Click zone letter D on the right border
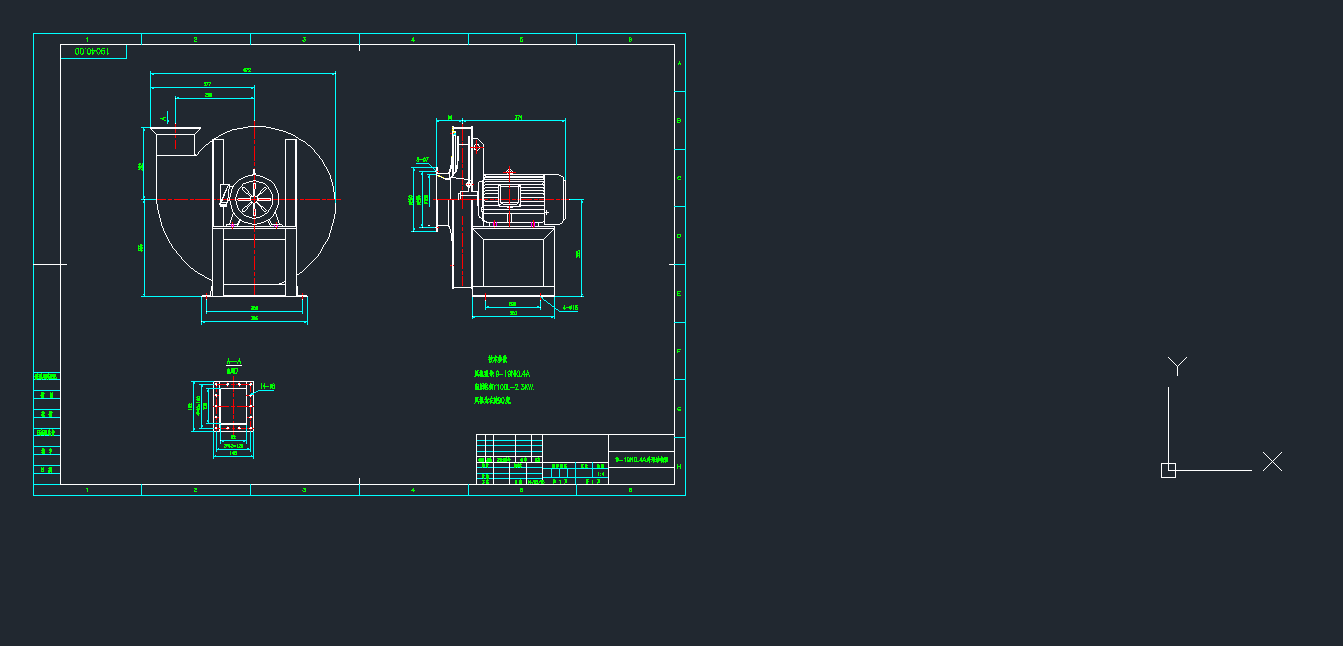The width and height of the screenshot is (1343, 646). [680, 236]
